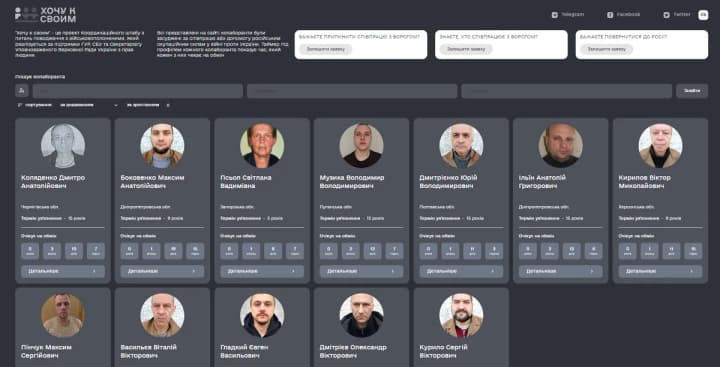Click photo on Васильєв Віталій card
The width and height of the screenshot is (720, 367).
(162, 315)
